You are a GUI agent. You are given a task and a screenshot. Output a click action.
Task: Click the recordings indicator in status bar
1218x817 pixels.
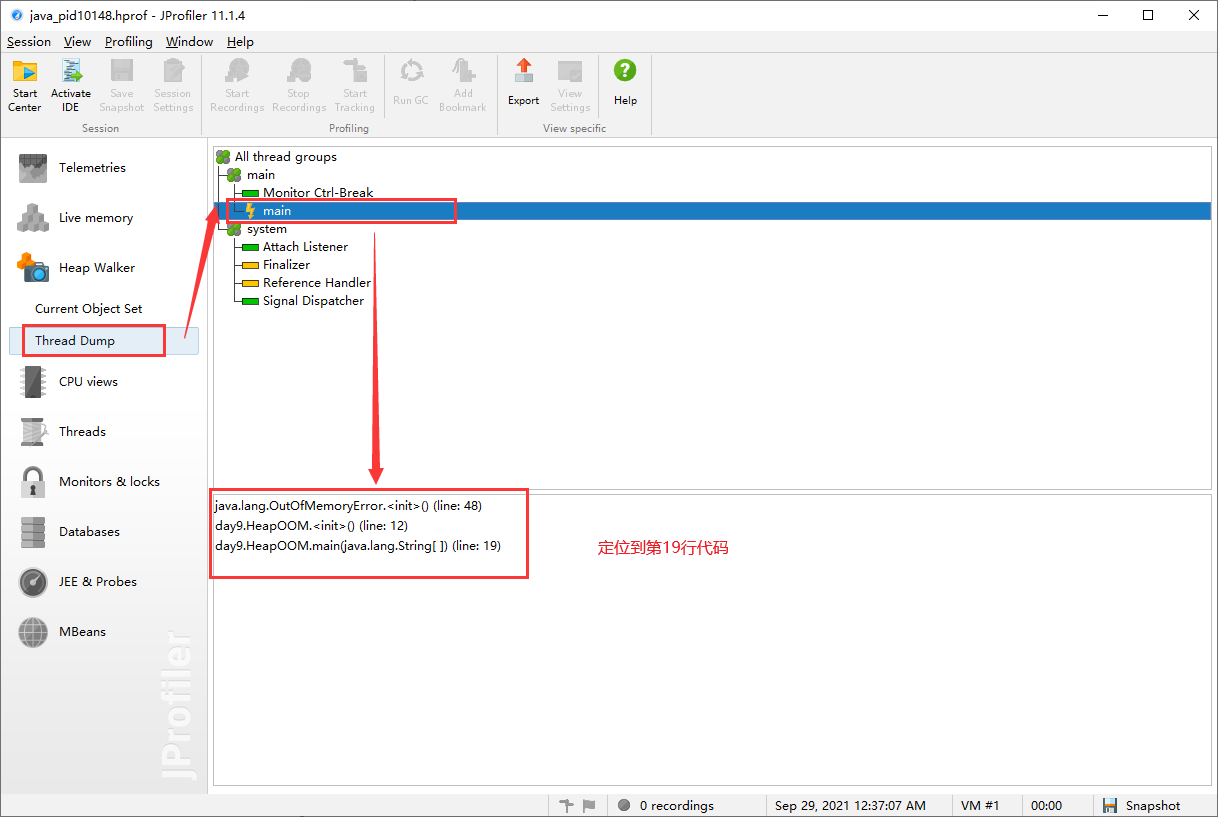pyautogui.click(x=666, y=805)
